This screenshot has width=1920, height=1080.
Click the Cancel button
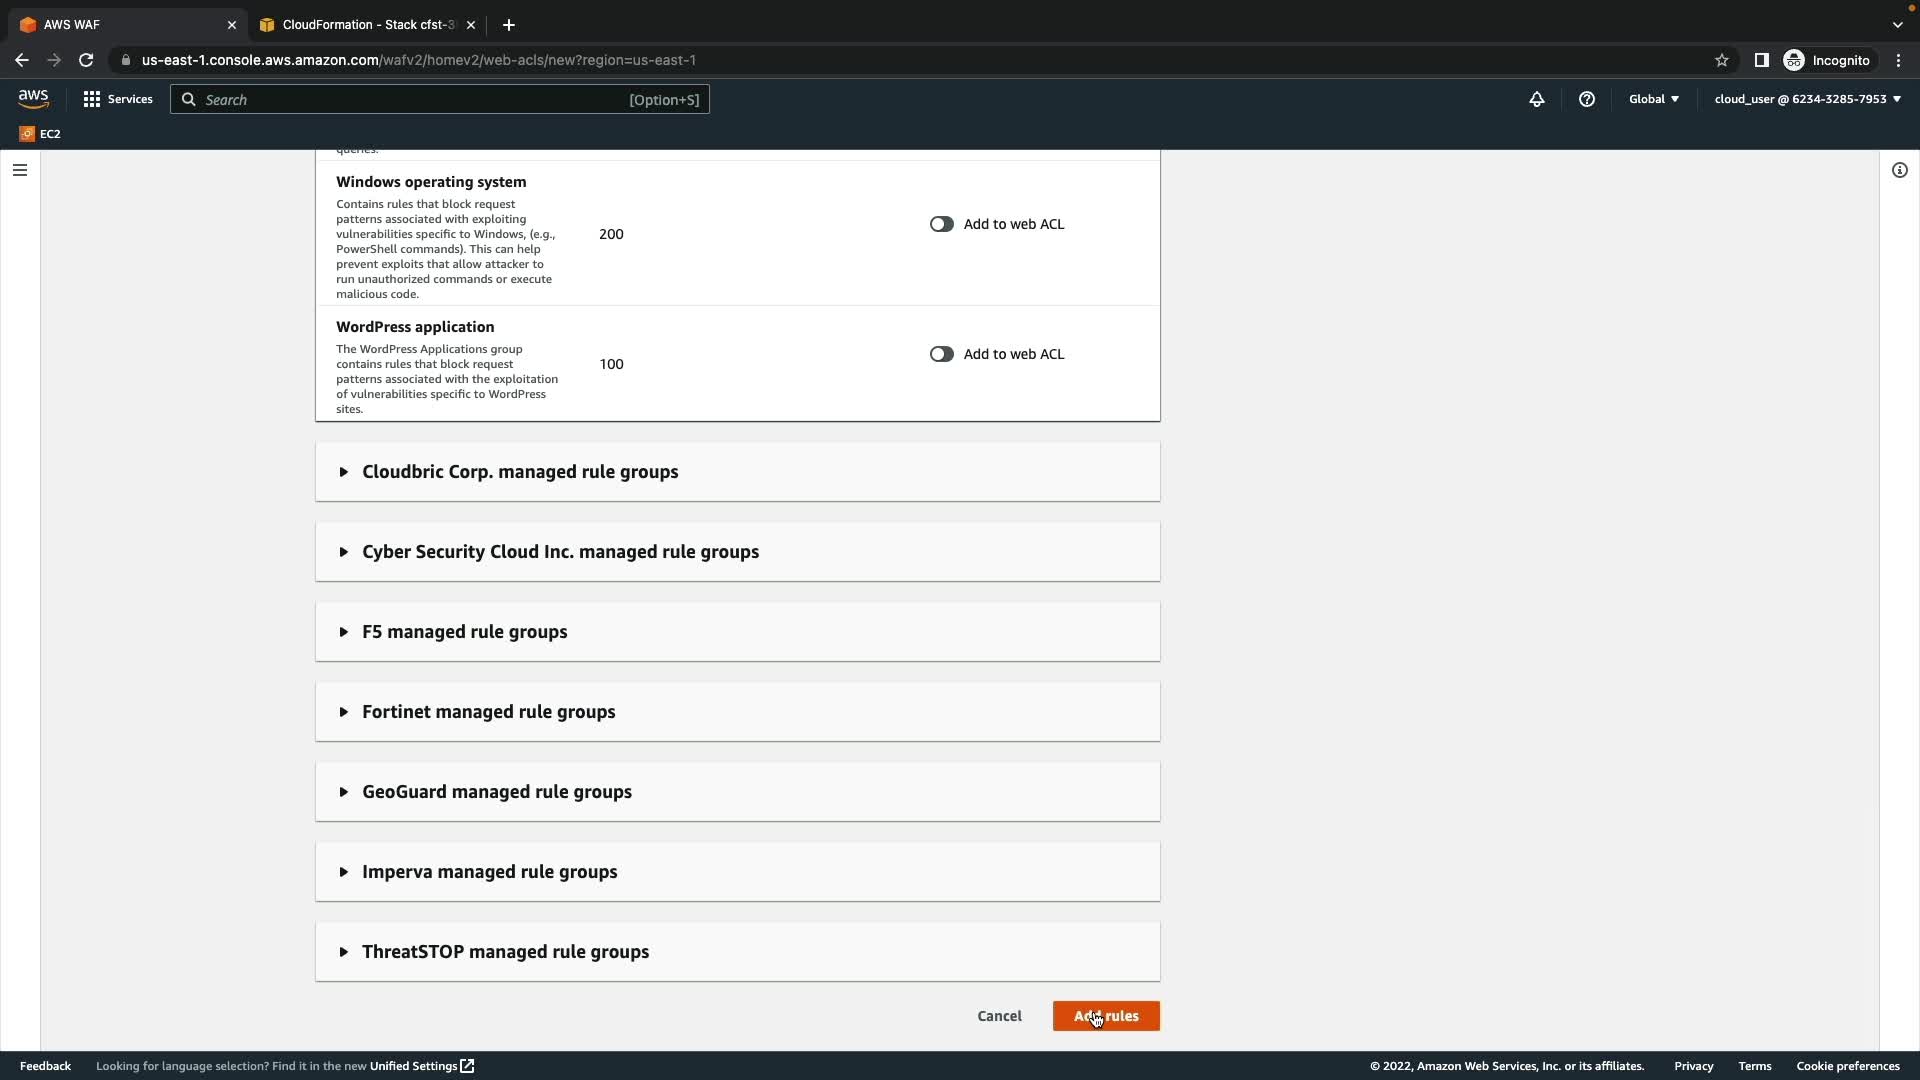click(999, 1016)
